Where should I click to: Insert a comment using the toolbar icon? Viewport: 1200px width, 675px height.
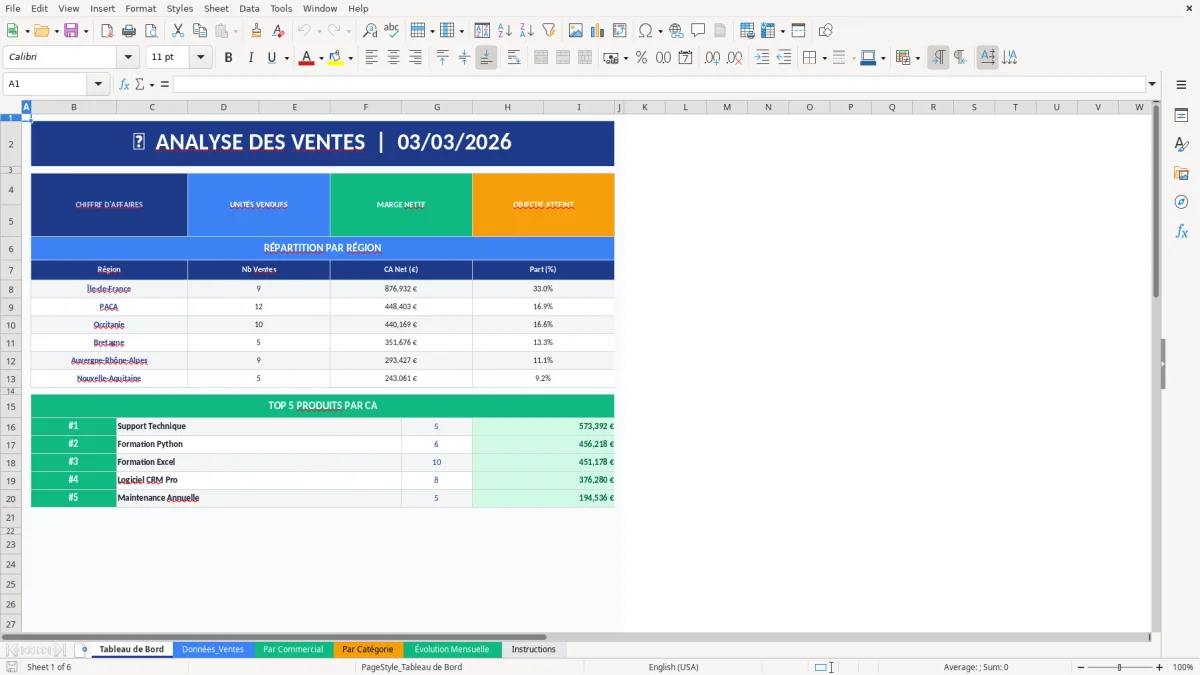[x=699, y=30]
